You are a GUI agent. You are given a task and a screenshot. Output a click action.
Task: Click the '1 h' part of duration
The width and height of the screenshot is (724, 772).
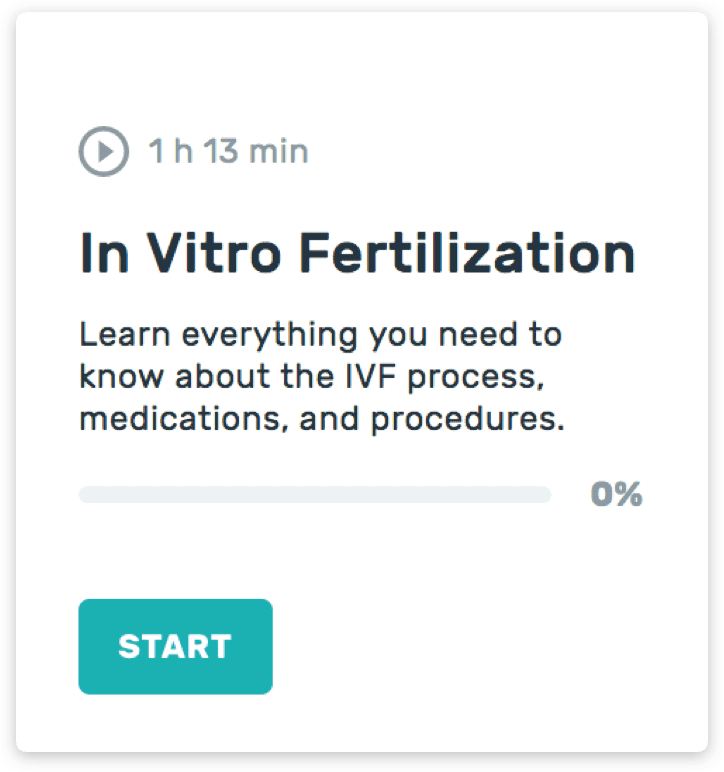(170, 151)
